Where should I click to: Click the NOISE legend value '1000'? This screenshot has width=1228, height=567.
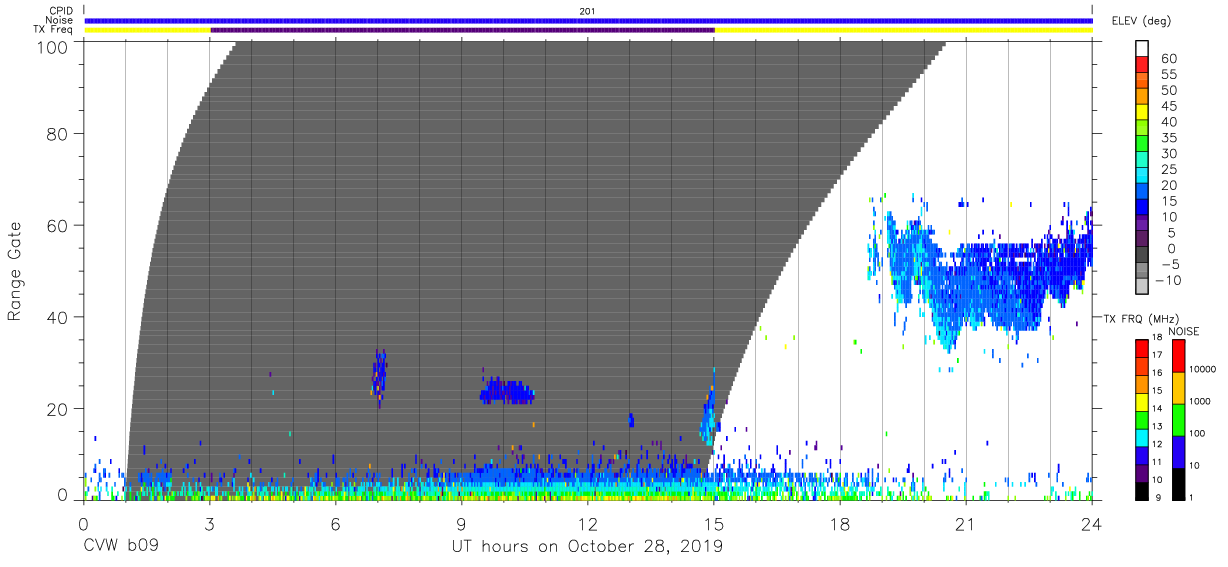(x=1201, y=401)
